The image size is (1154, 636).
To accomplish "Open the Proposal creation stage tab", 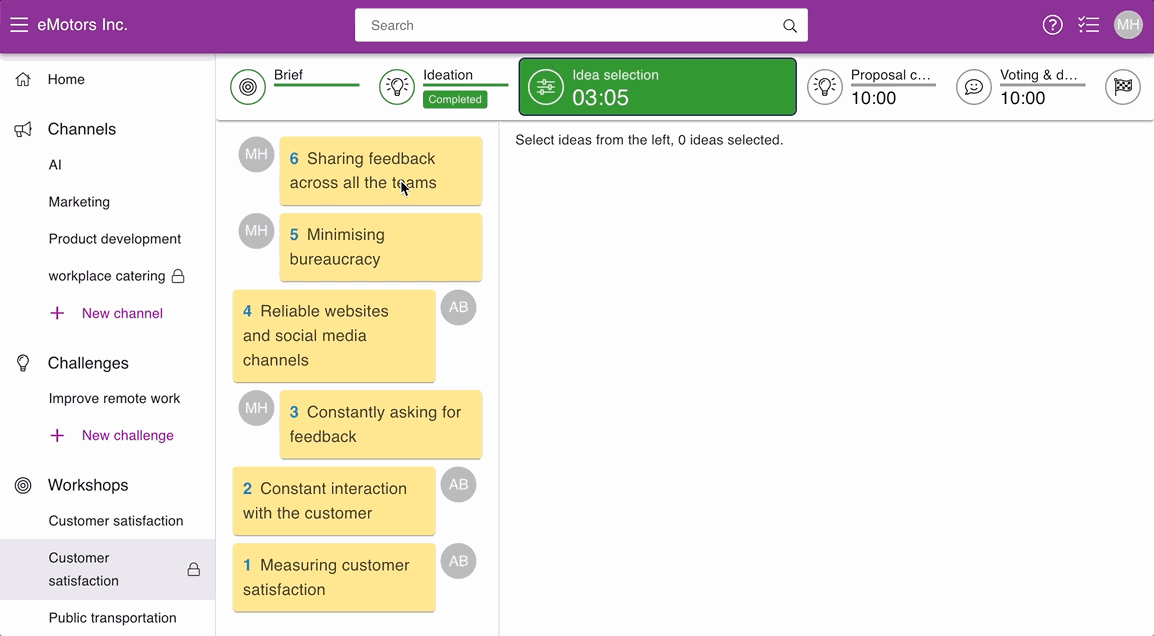I will point(871,87).
